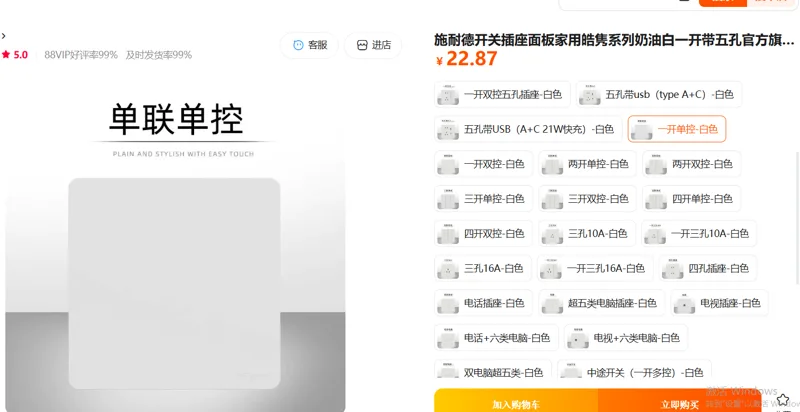Viewport: 800px width, 412px height.
Task: Select option 一开双控五孔插座-白色
Action: click(x=502, y=94)
